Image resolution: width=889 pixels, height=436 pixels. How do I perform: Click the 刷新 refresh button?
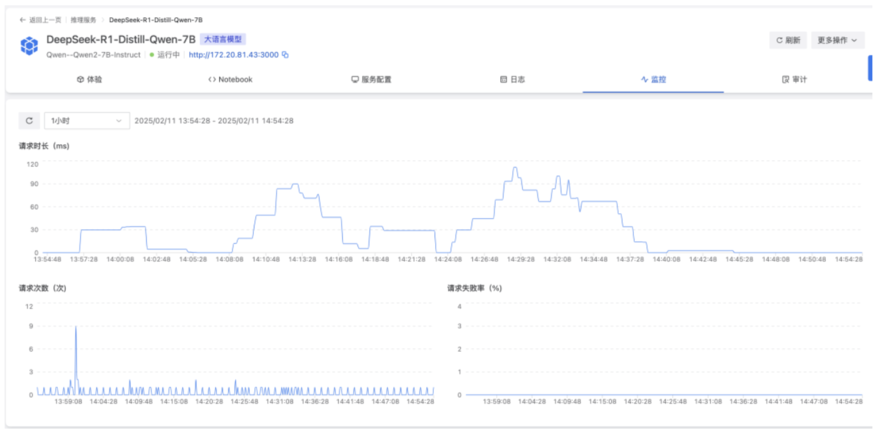[x=788, y=40]
